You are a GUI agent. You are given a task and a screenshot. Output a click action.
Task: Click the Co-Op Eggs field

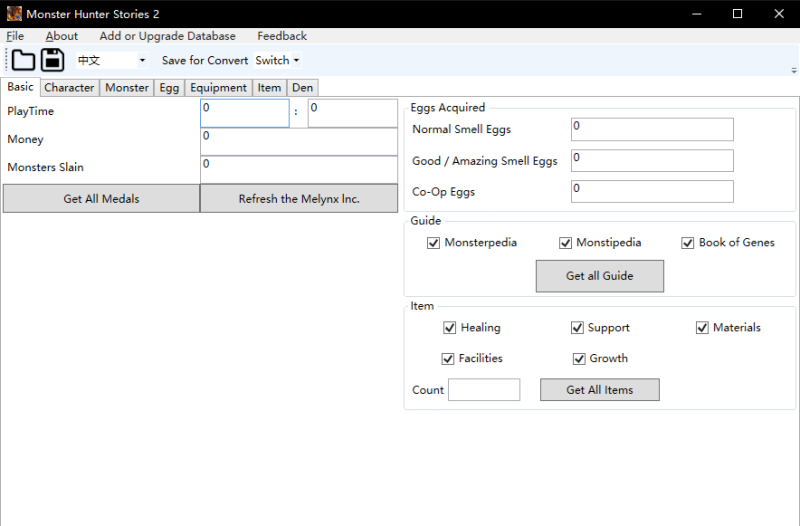(x=652, y=191)
